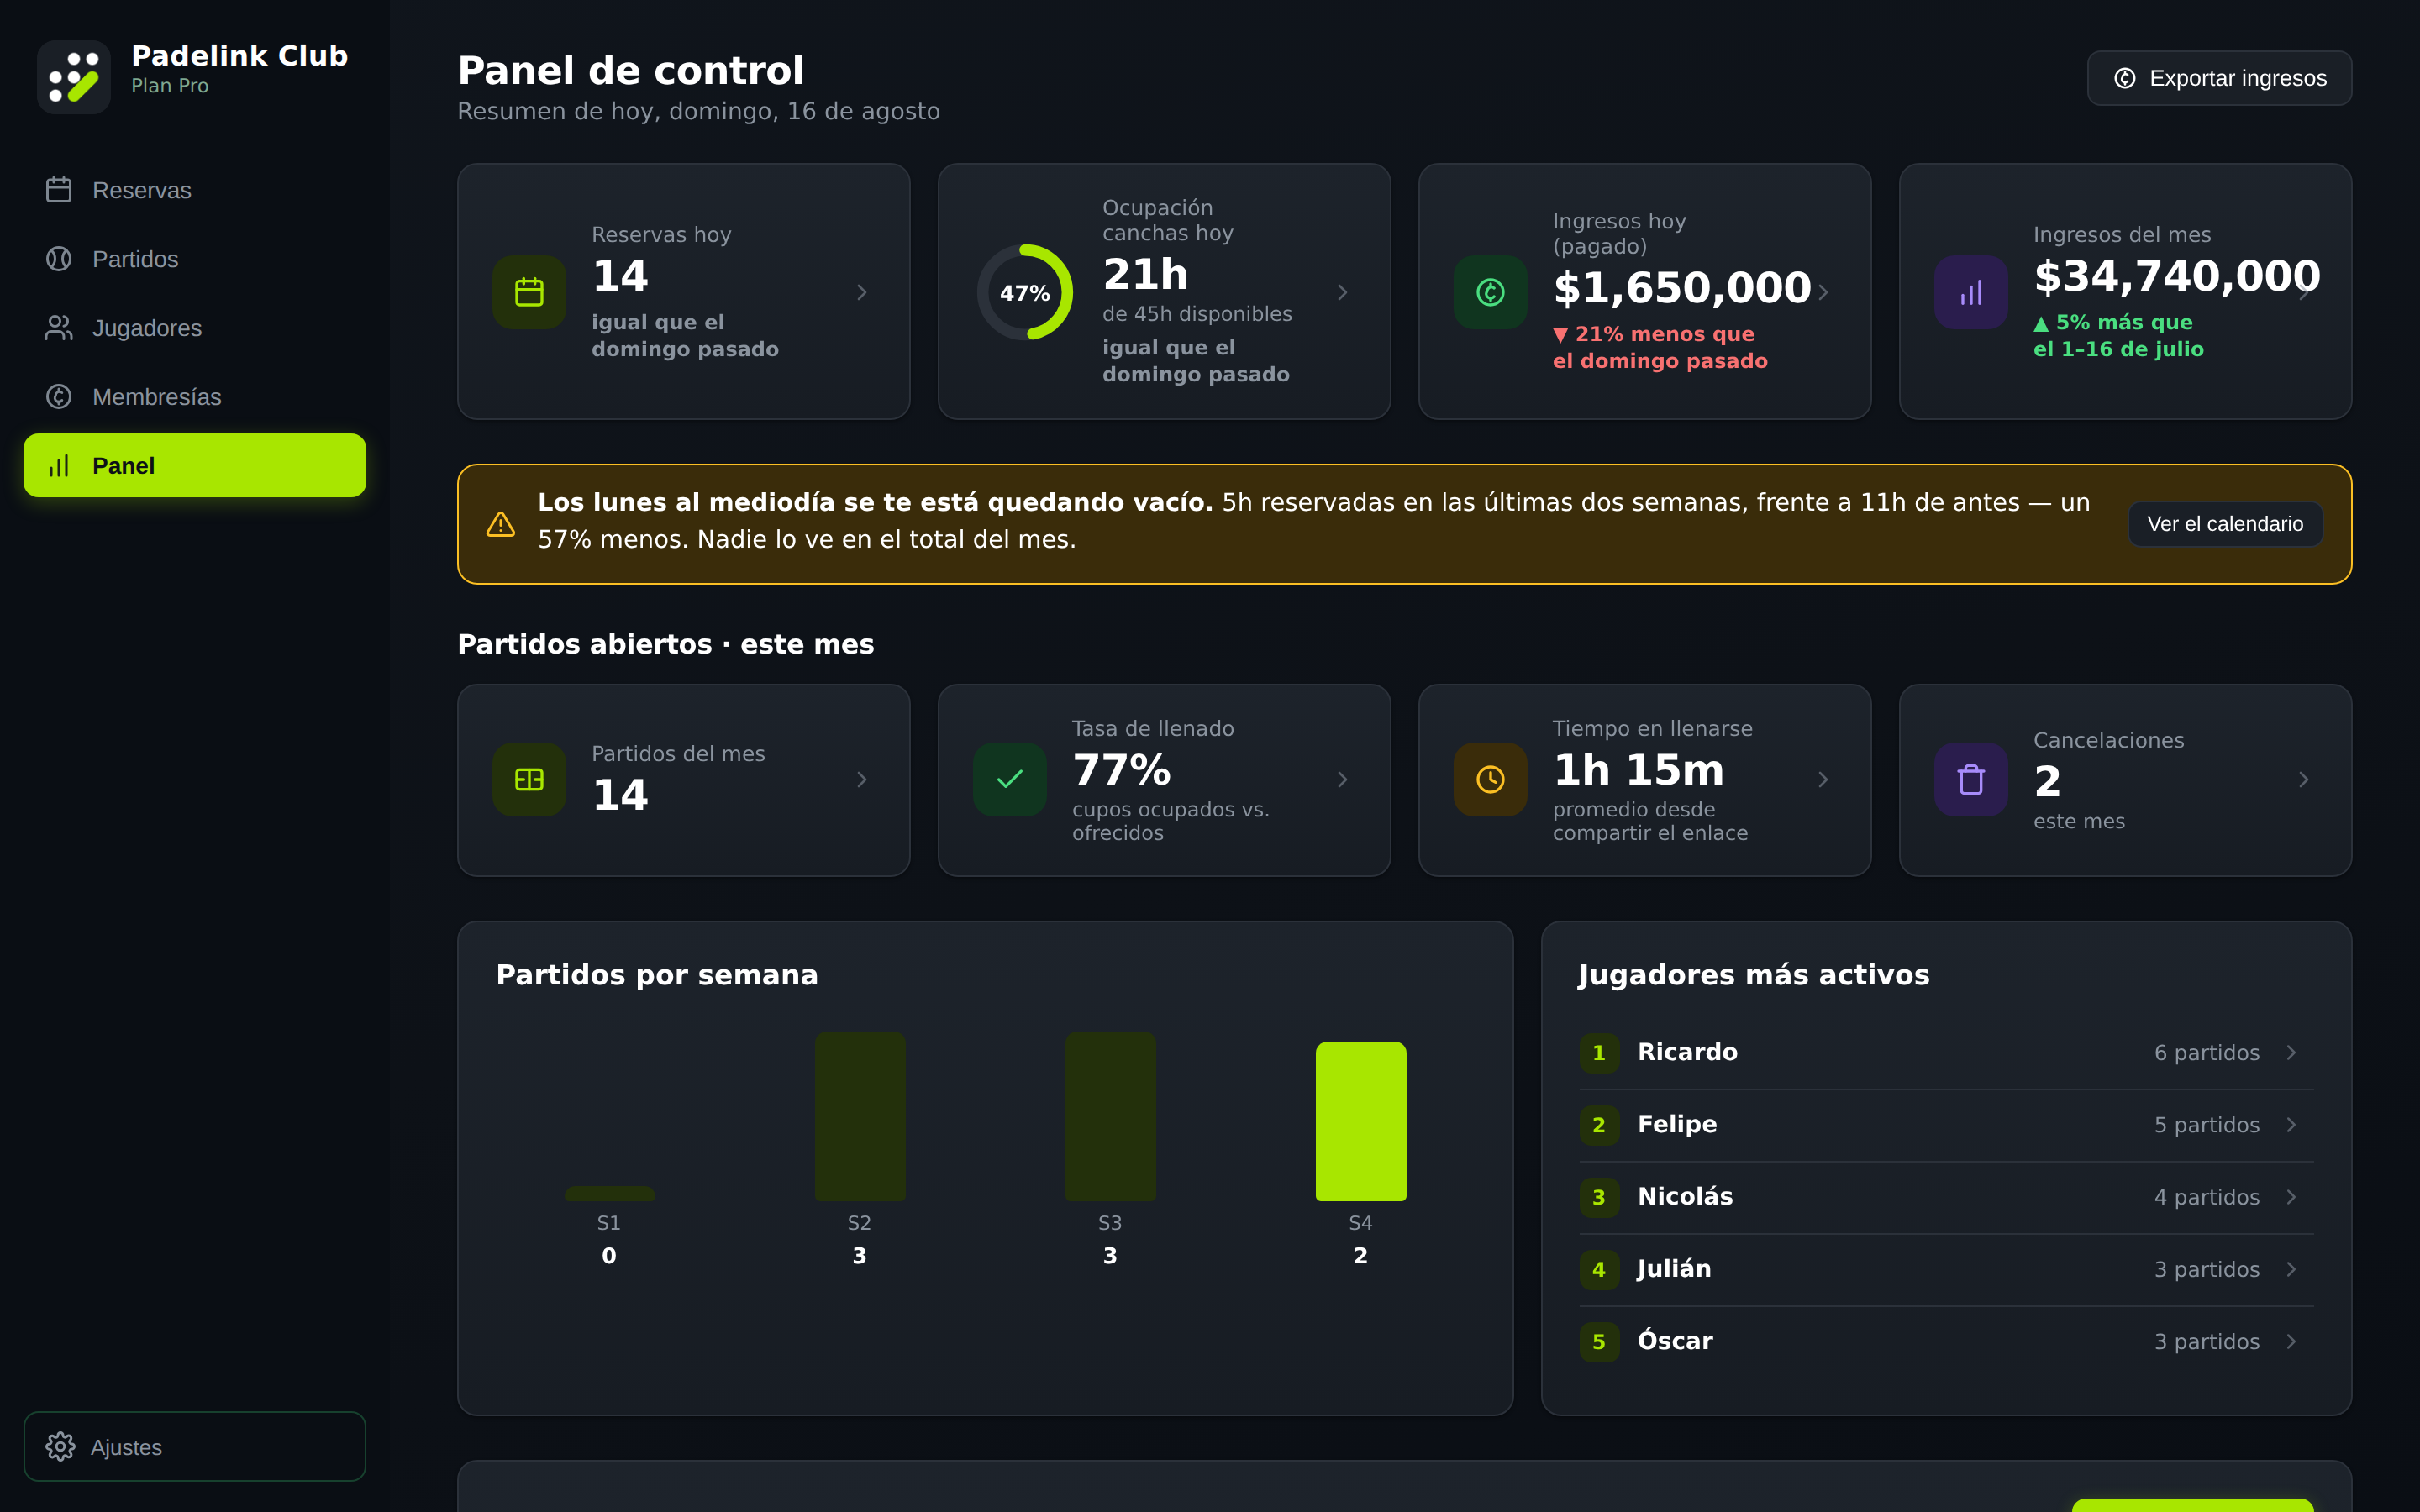The height and width of the screenshot is (1512, 2420).
Task: Click rank badge 1 next to Ricardo
Action: click(1599, 1053)
